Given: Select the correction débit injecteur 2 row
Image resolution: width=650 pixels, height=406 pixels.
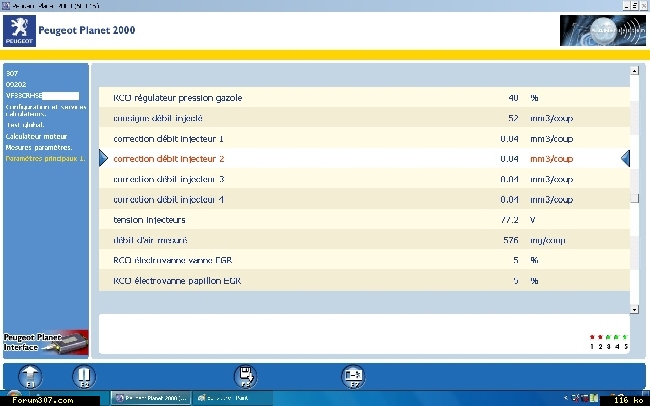Looking at the screenshot, I should (x=364, y=158).
